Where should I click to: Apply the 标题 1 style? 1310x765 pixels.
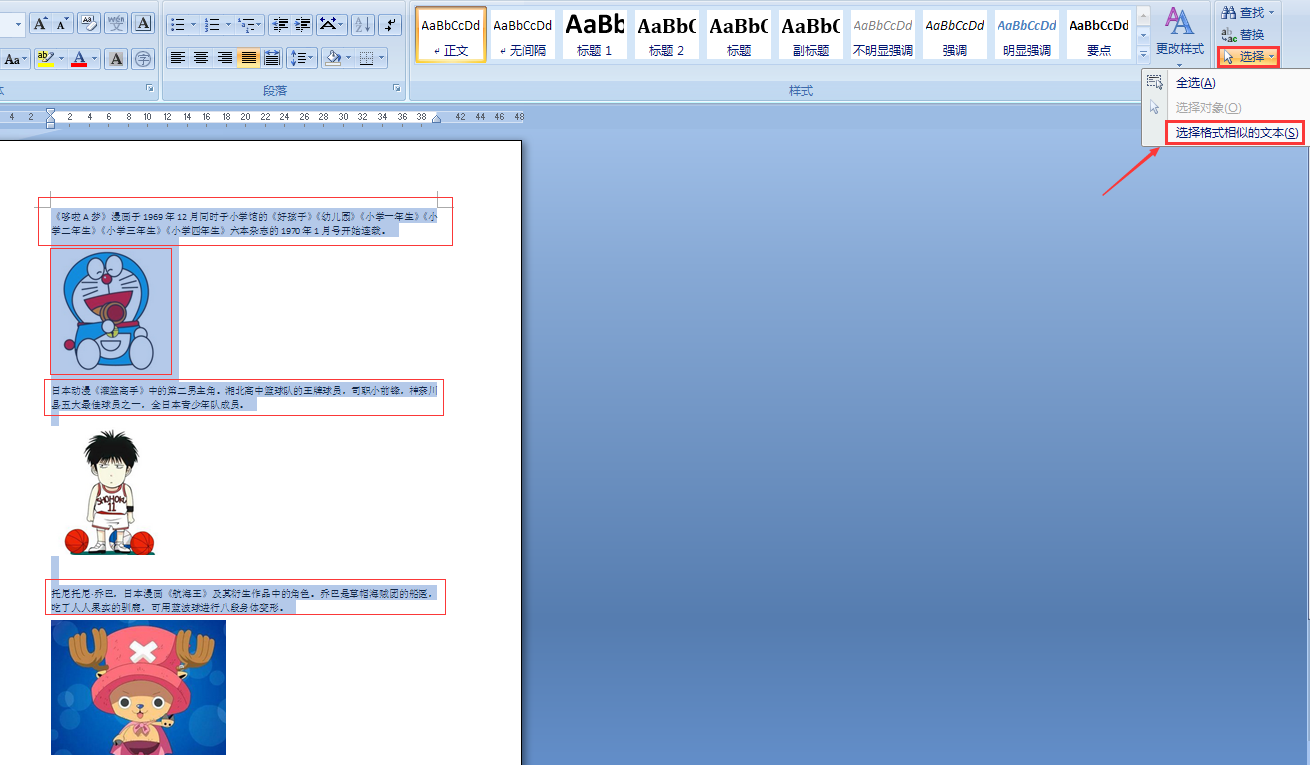click(595, 35)
